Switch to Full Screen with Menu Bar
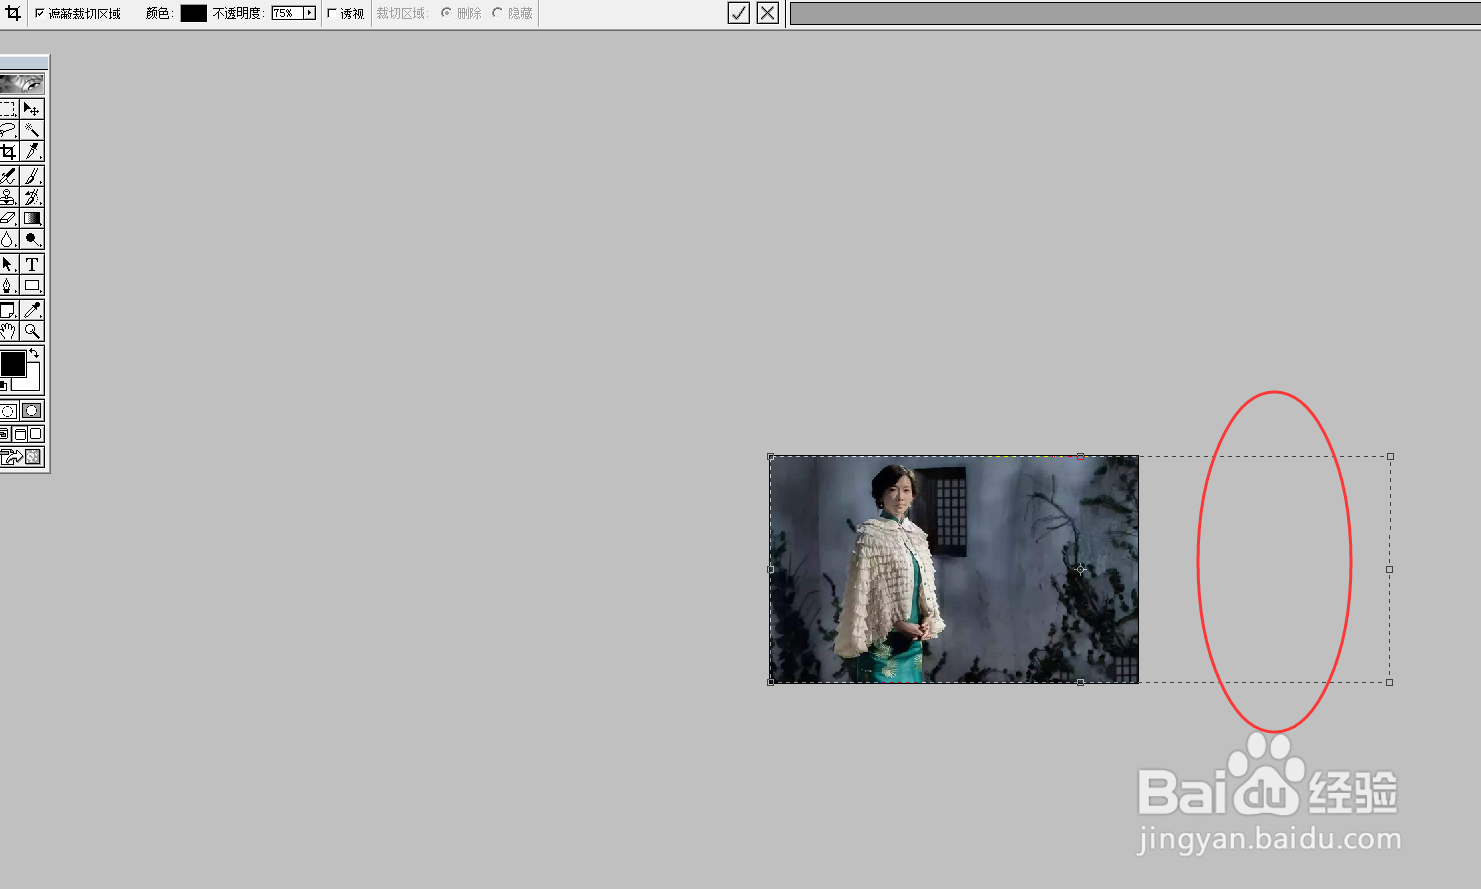 [x=20, y=434]
